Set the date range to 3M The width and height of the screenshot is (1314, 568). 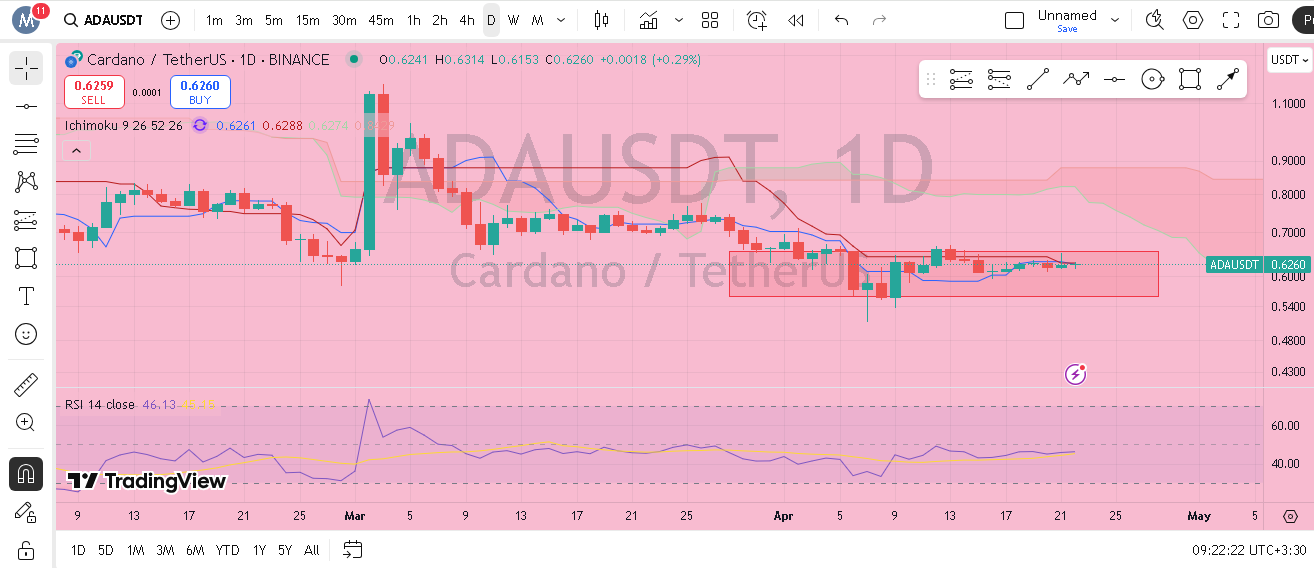coord(165,549)
